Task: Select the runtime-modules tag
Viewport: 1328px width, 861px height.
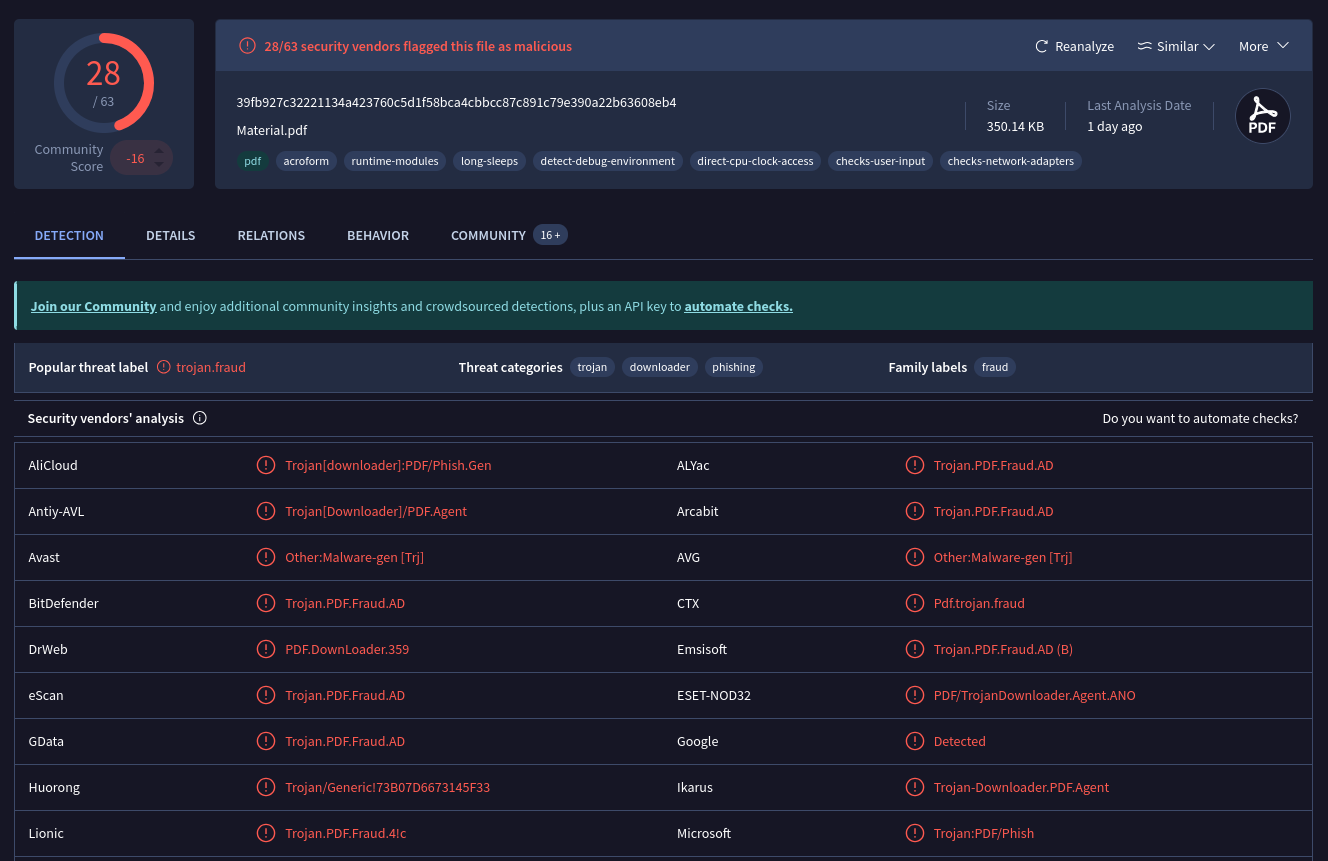Action: 395,161
